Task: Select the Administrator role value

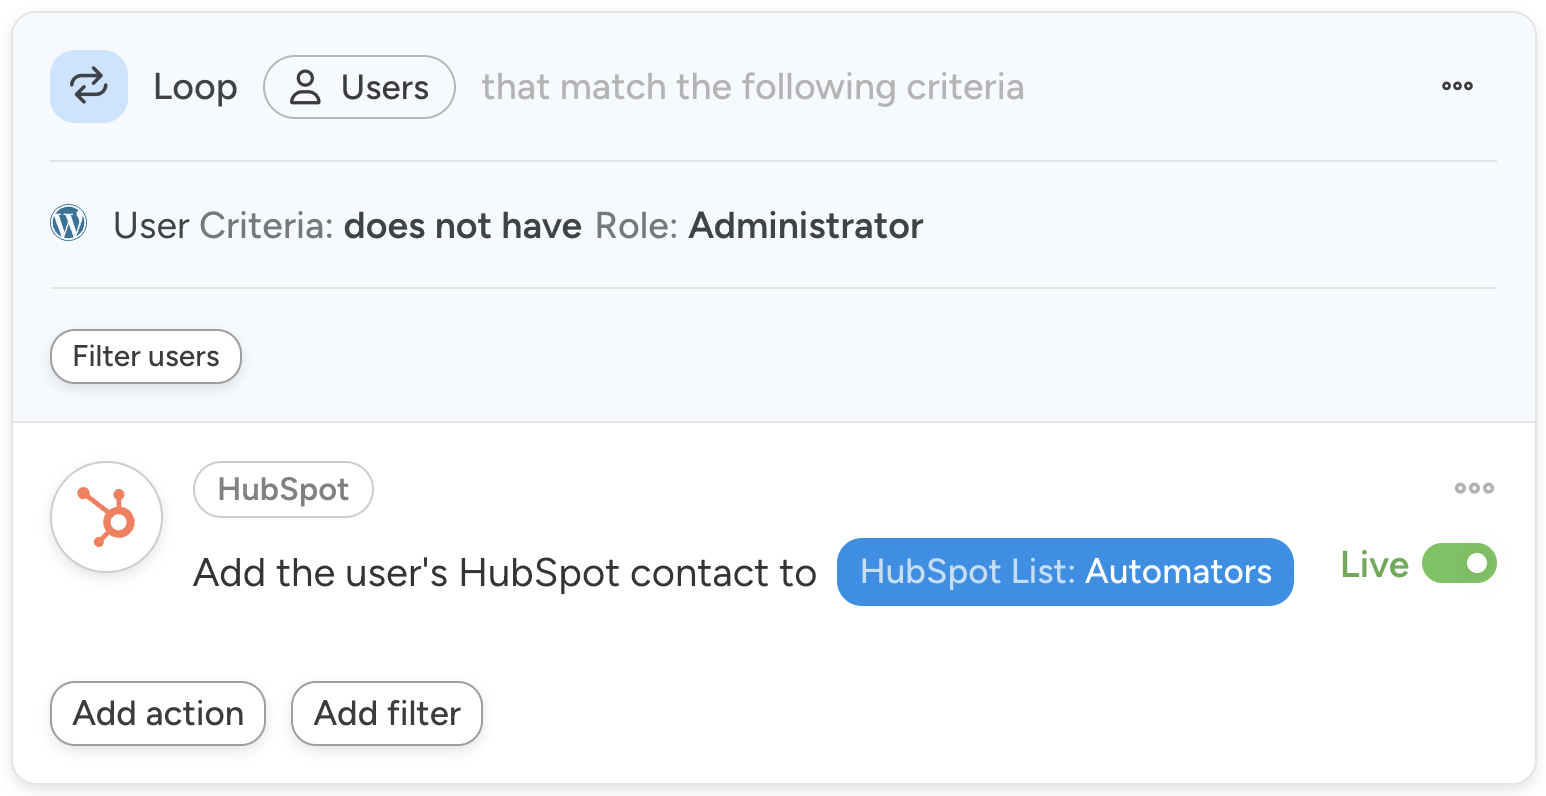Action: click(x=806, y=226)
